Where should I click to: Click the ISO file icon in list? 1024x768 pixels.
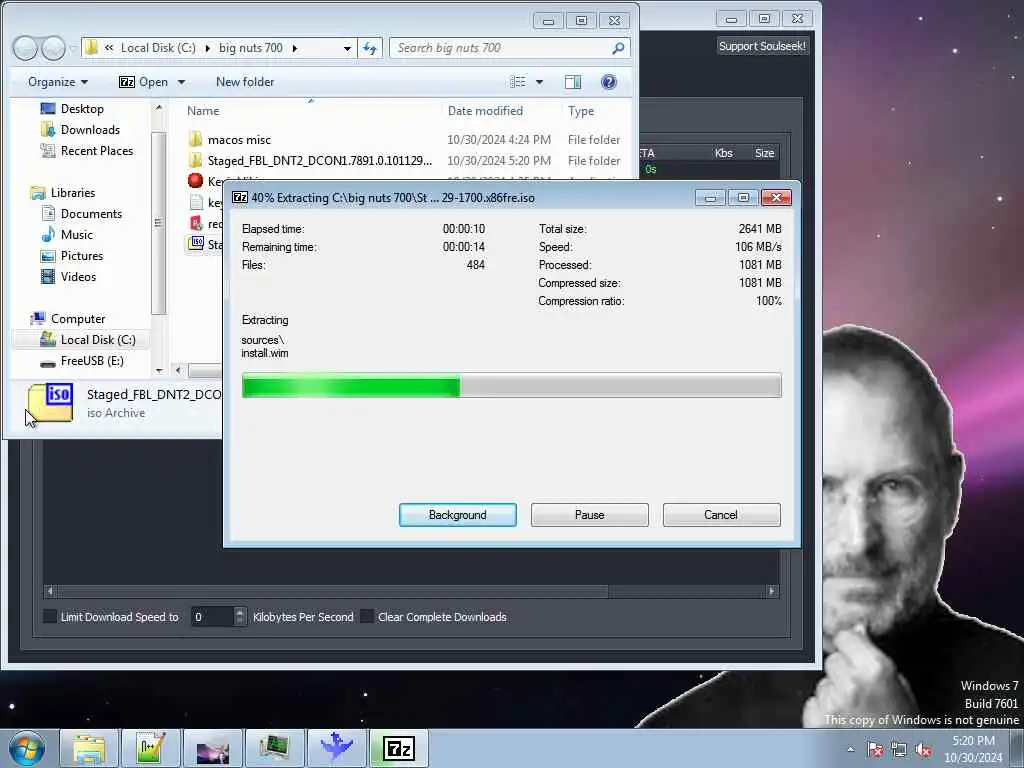pos(196,243)
